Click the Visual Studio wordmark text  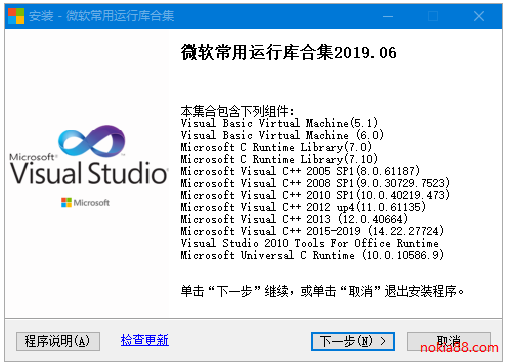(x=89, y=173)
